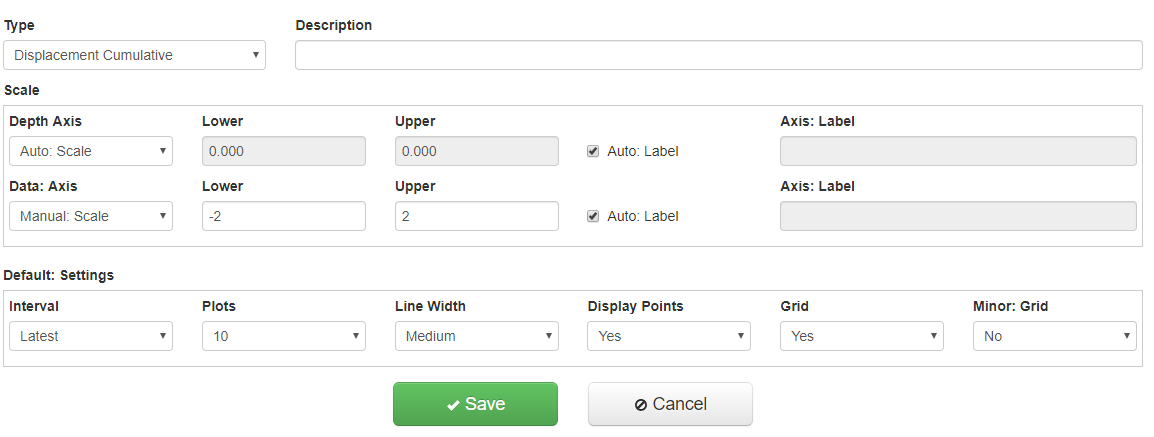This screenshot has width=1154, height=437.
Task: Open the Minor: Grid dropdown
Action: [1055, 336]
